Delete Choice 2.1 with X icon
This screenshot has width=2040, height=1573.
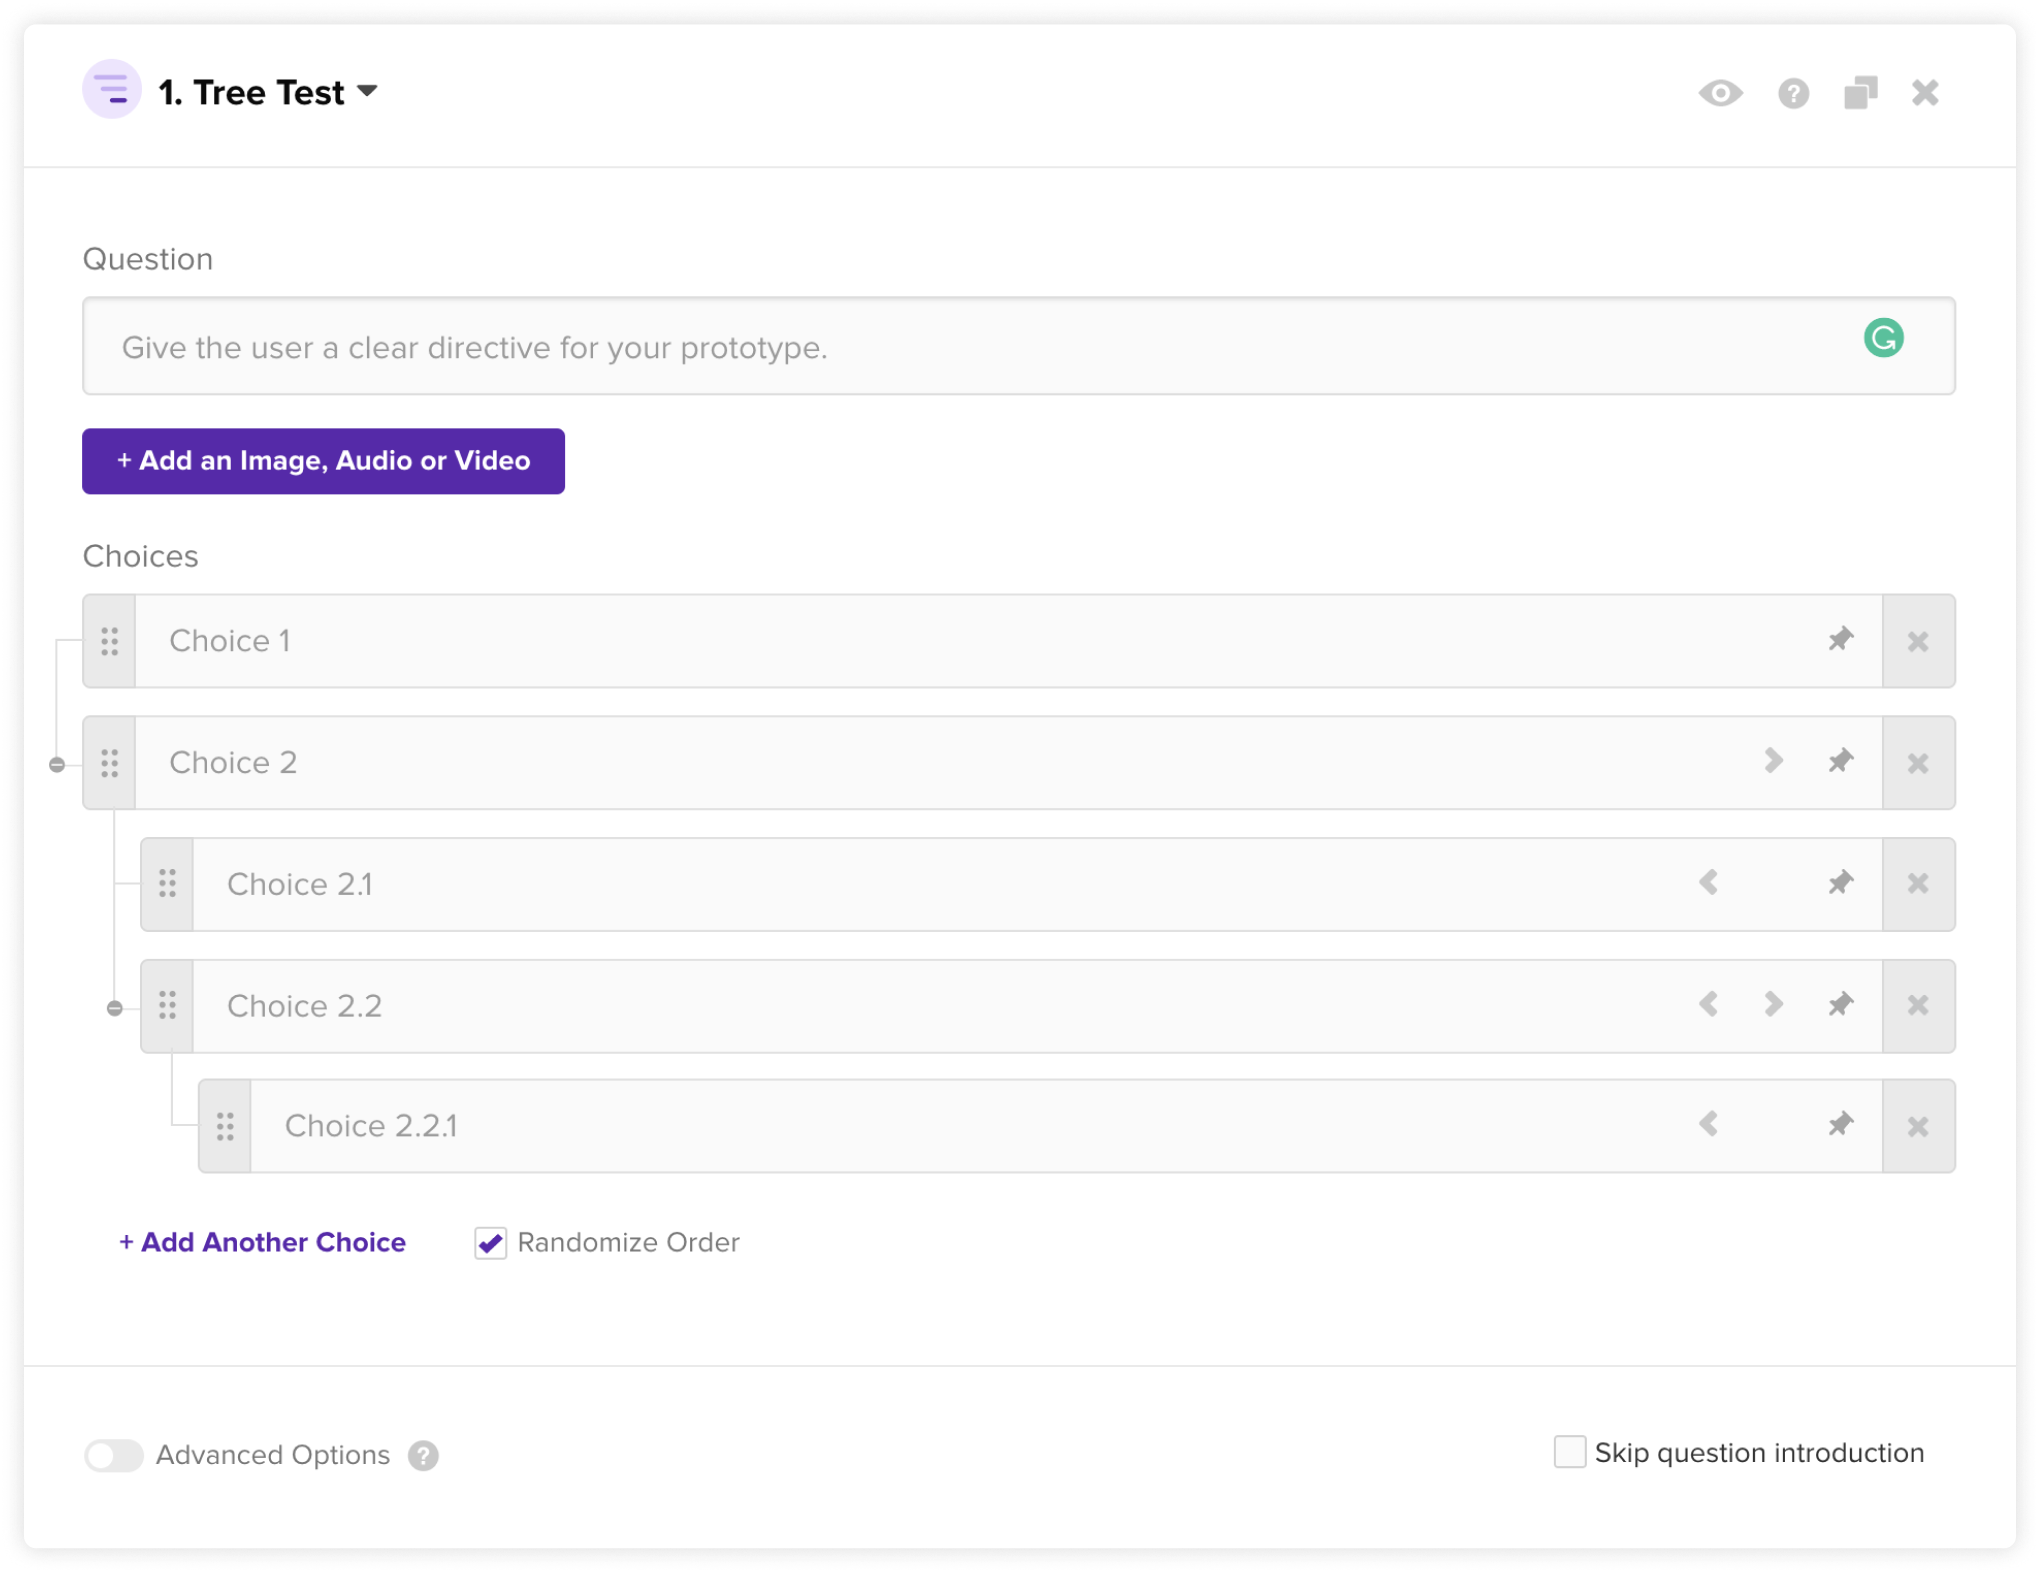[x=1917, y=884]
